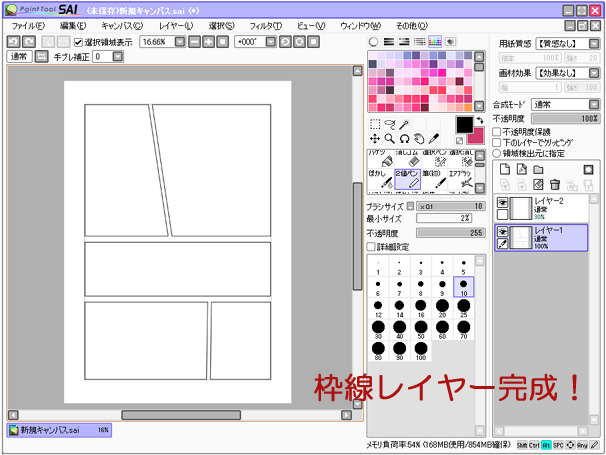606x455 pixels.
Task: Pick brush size 10 preset
Action: tap(463, 287)
